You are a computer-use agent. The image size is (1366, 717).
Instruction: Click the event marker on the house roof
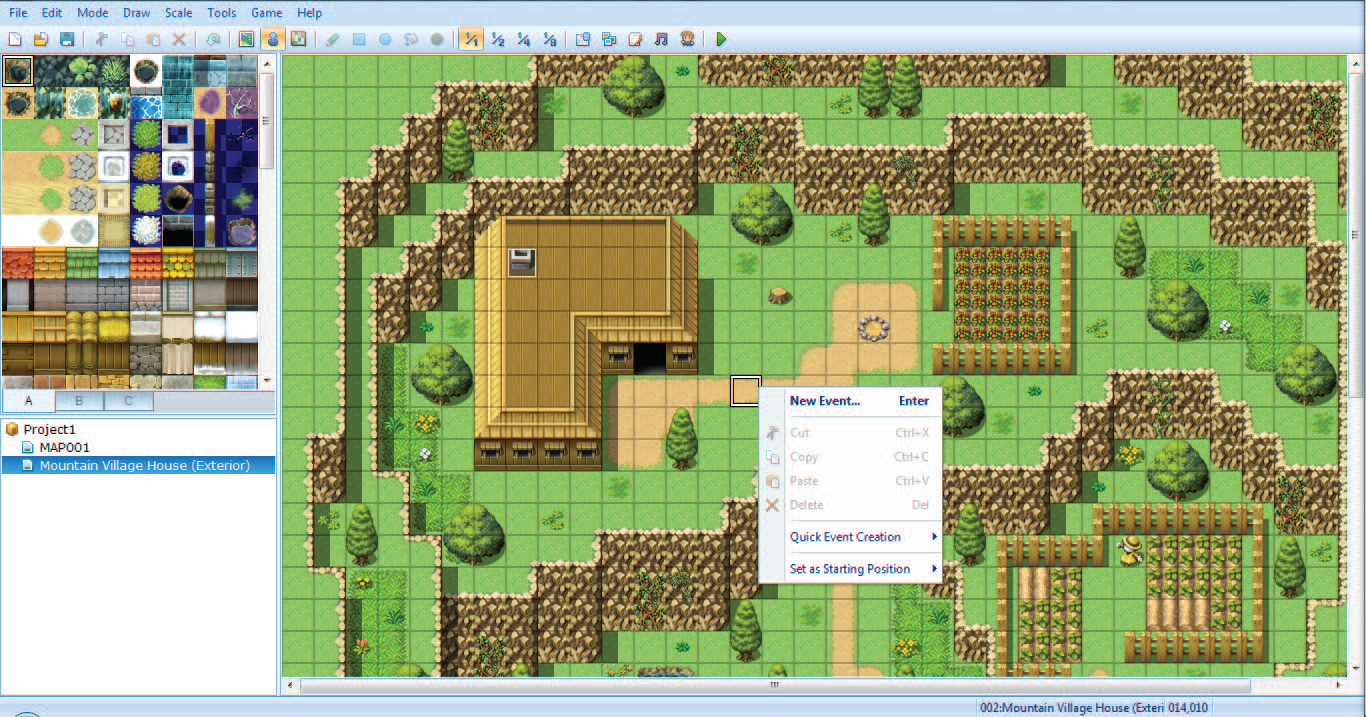pyautogui.click(x=521, y=263)
